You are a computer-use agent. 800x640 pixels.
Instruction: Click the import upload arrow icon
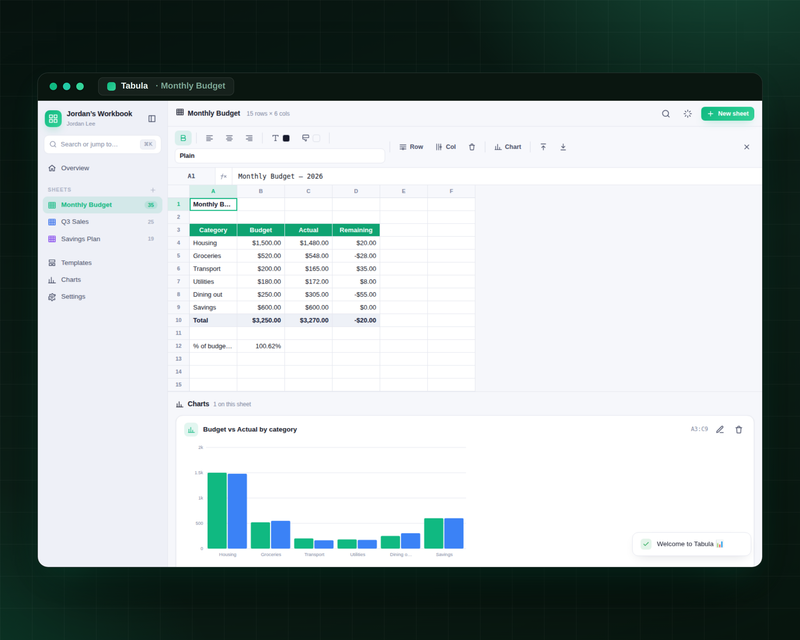pyautogui.click(x=543, y=147)
